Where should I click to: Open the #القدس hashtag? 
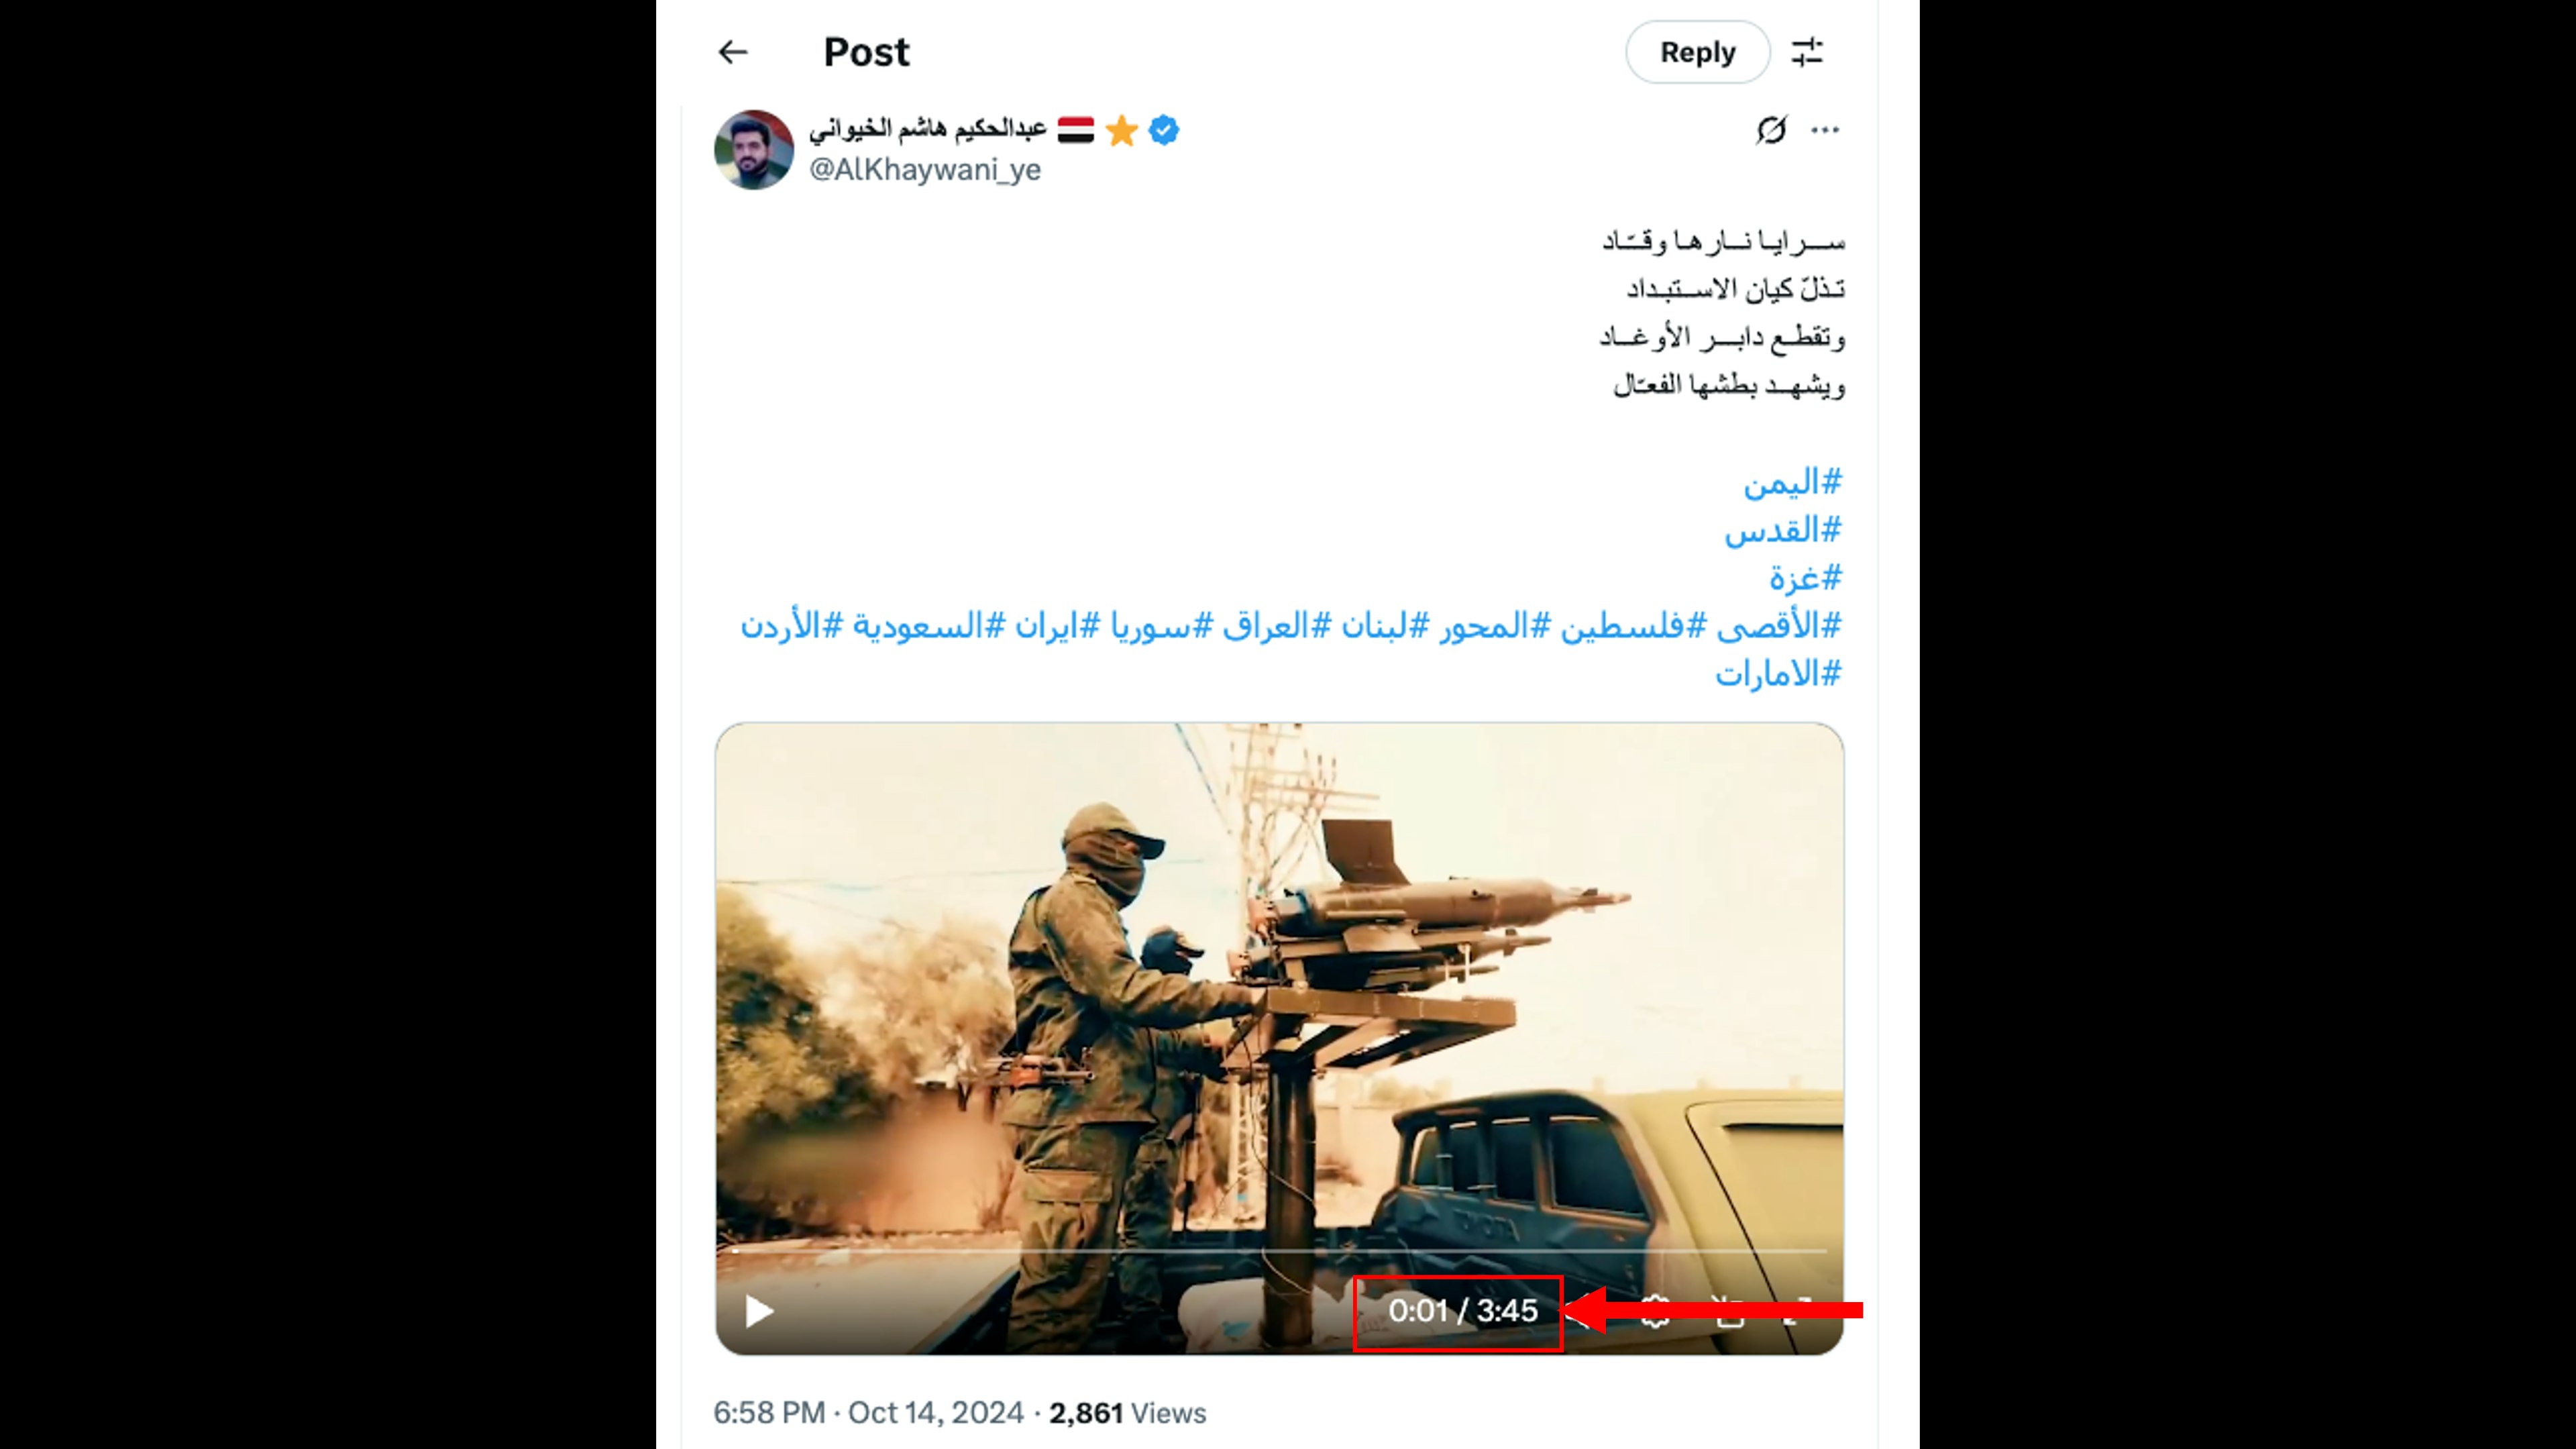(x=1783, y=531)
